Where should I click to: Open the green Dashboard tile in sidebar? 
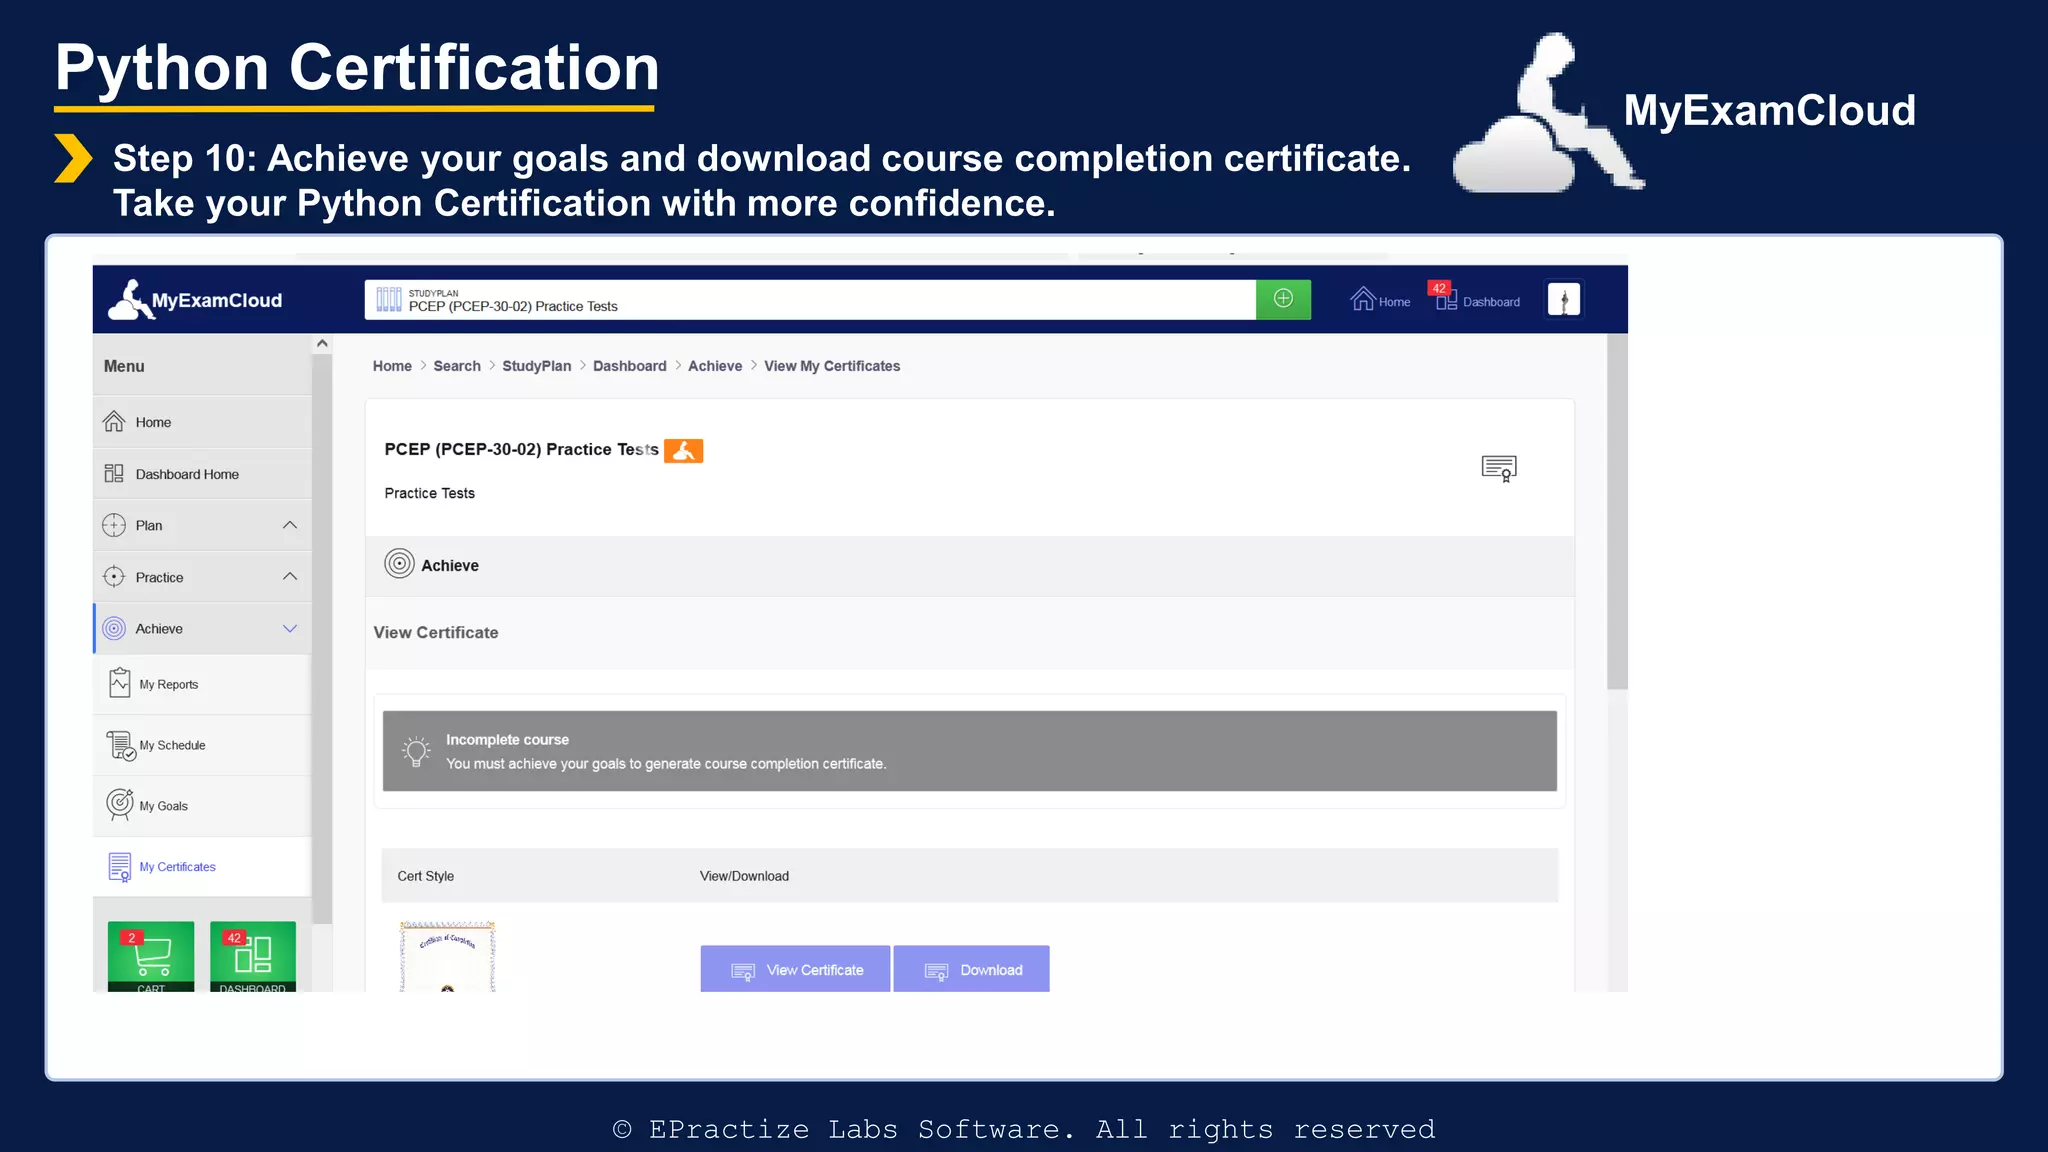(253, 957)
